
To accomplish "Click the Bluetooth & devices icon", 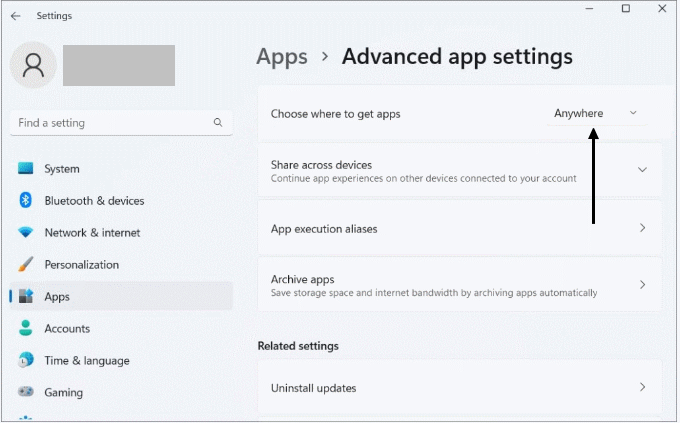I will coord(26,201).
